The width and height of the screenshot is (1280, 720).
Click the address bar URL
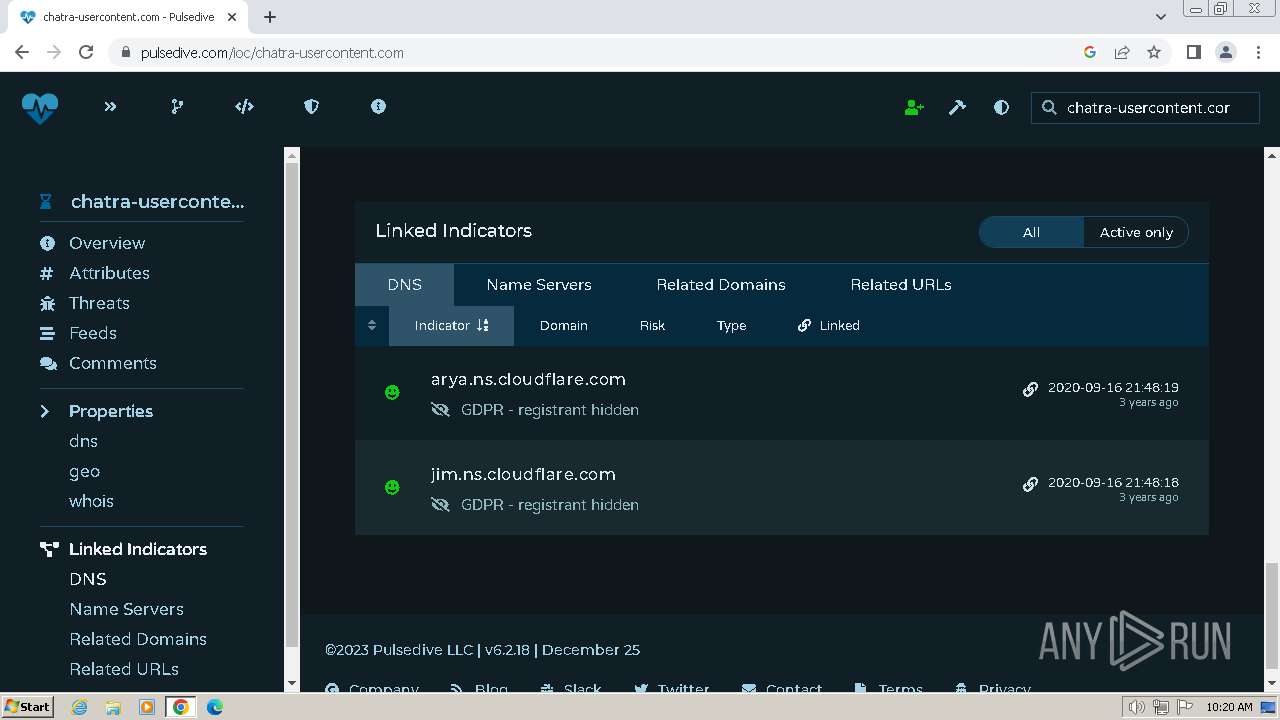pos(272,53)
